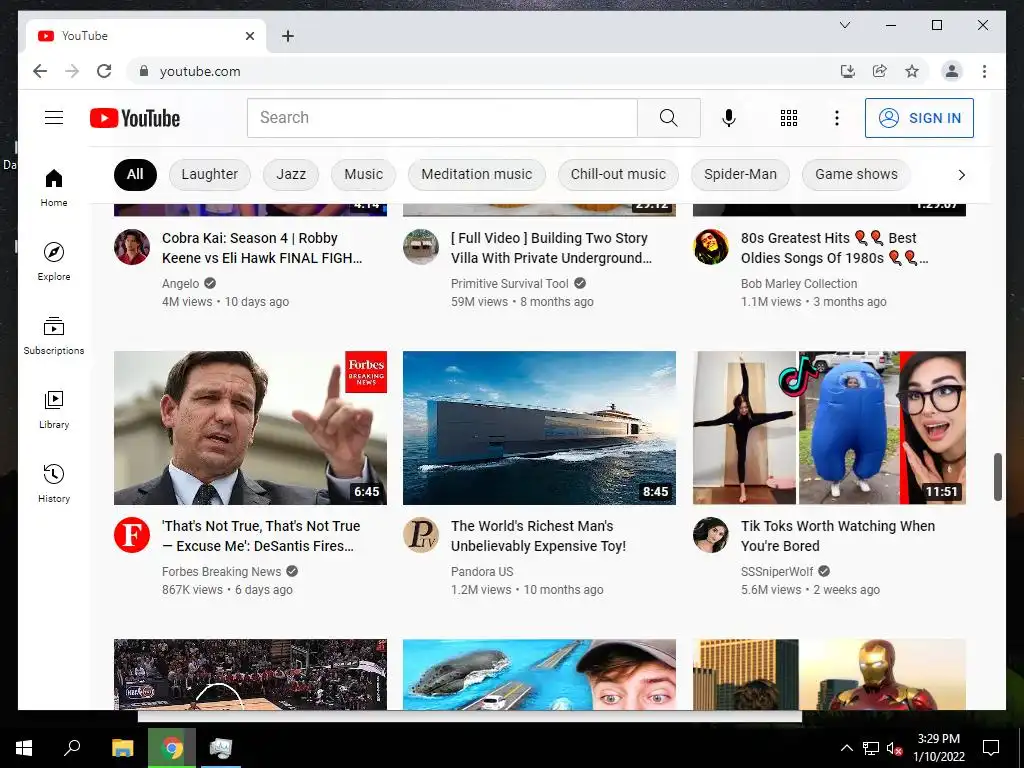Open the Windows Start menu
The width and height of the screenshot is (1024, 768).
pyautogui.click(x=24, y=748)
